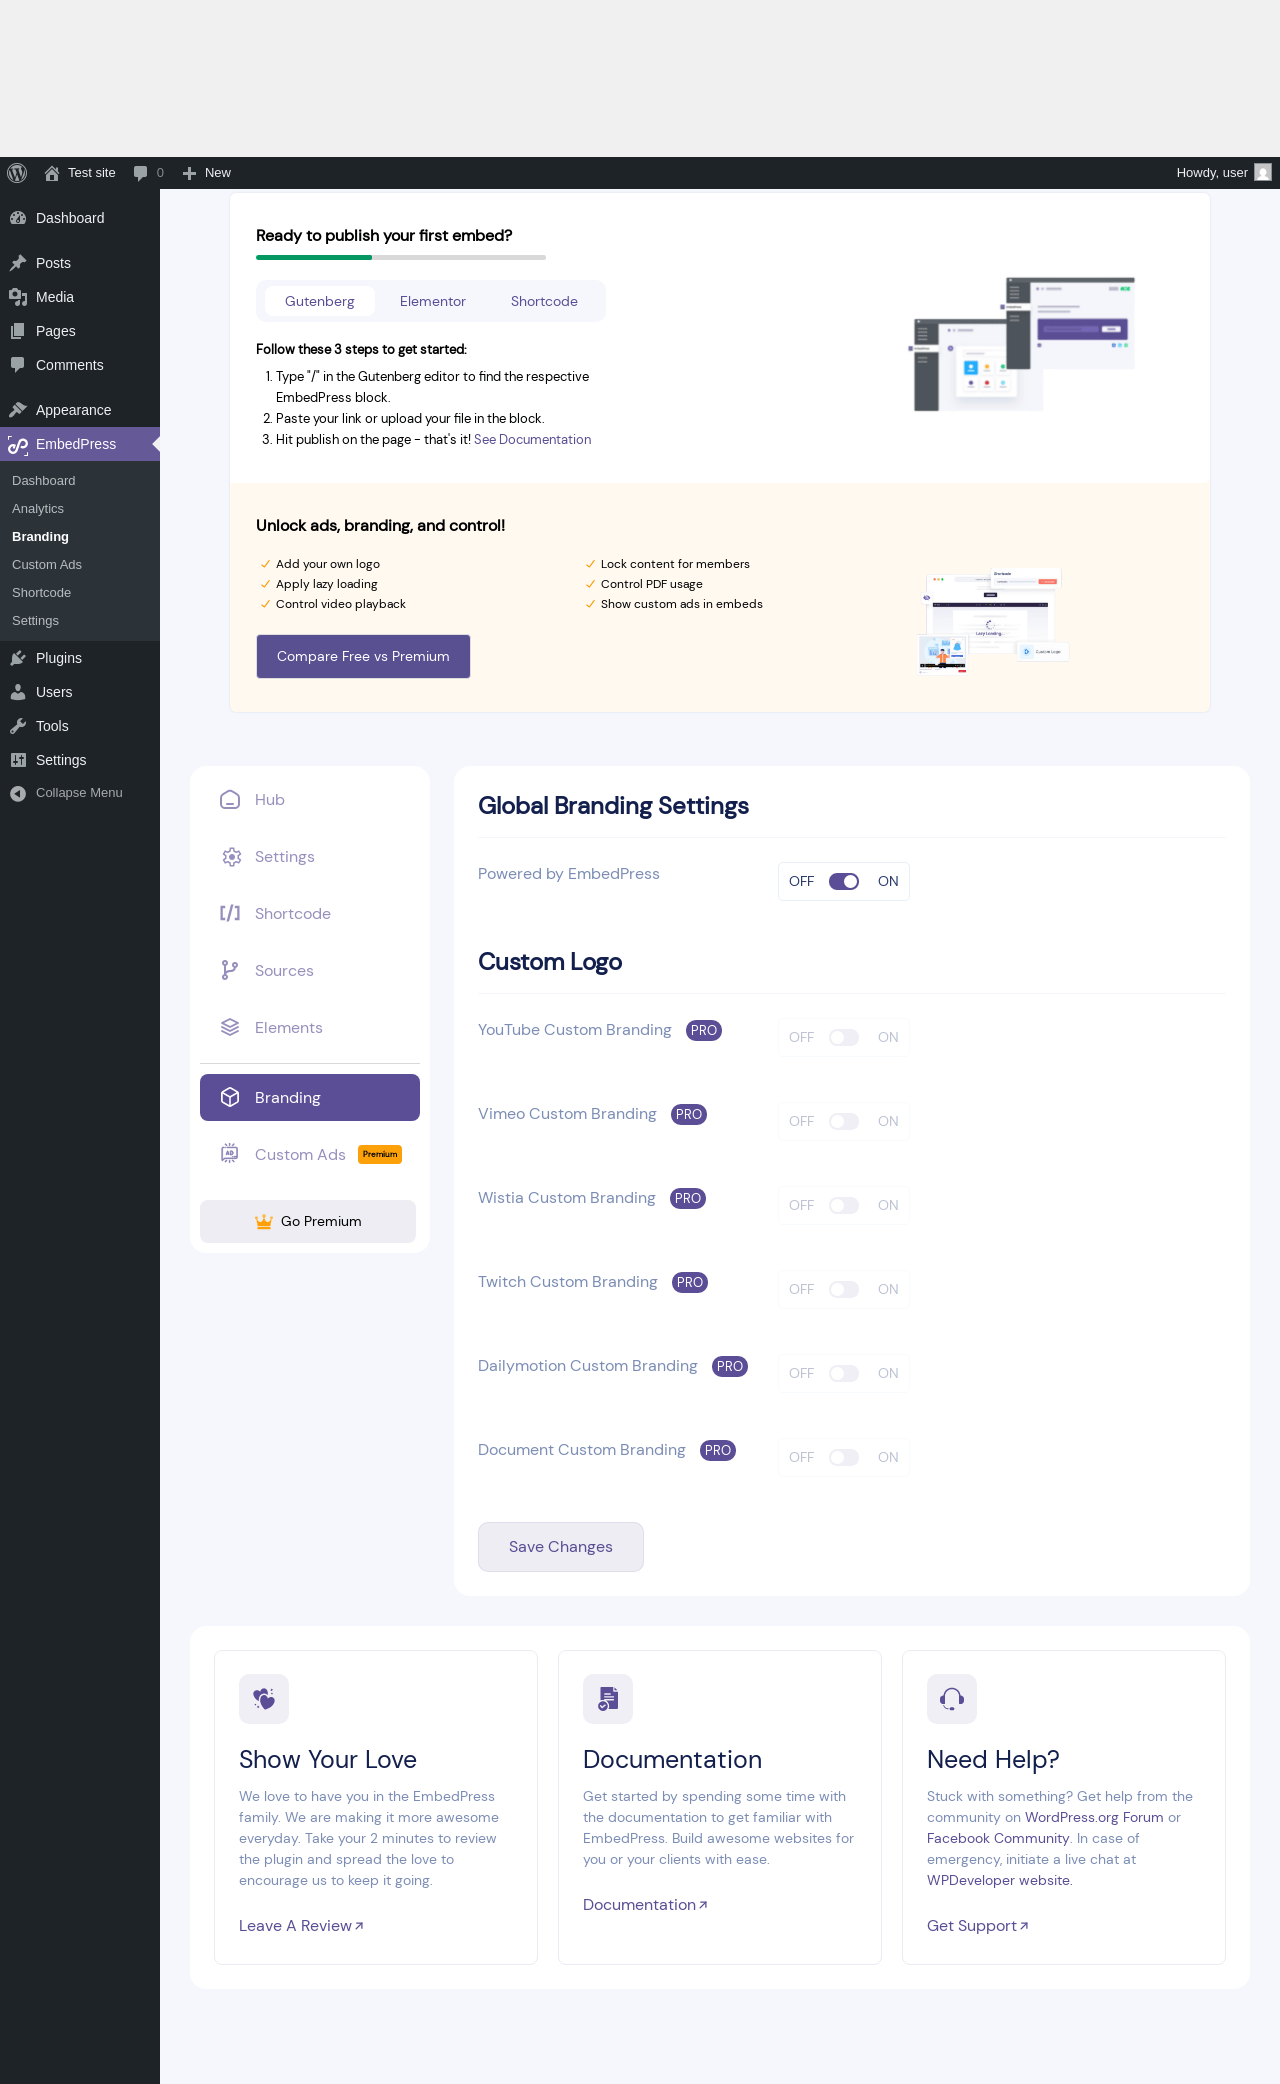
Task: Click the Plugins plug icon
Action: coord(18,658)
